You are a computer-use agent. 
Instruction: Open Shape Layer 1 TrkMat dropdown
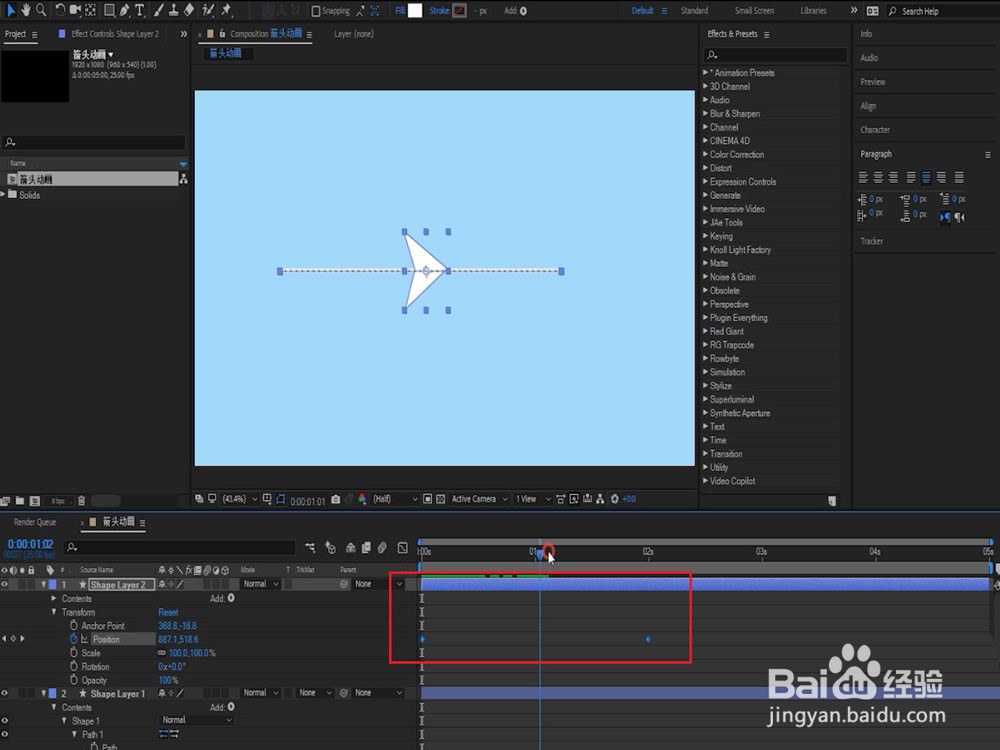tap(315, 693)
